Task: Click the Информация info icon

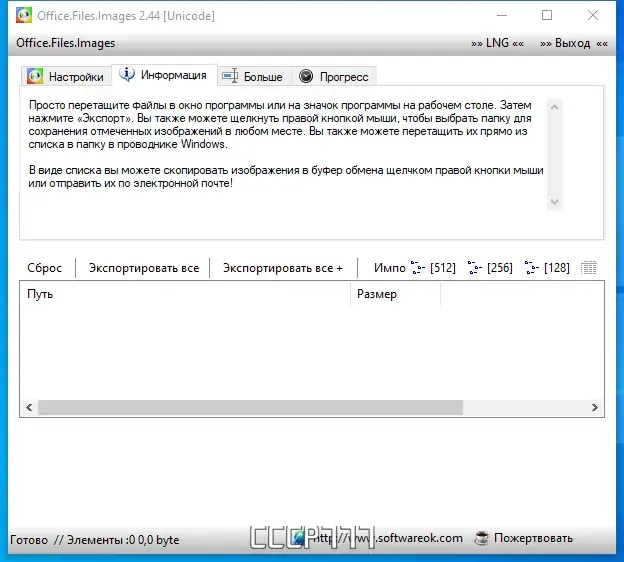Action: [127, 74]
